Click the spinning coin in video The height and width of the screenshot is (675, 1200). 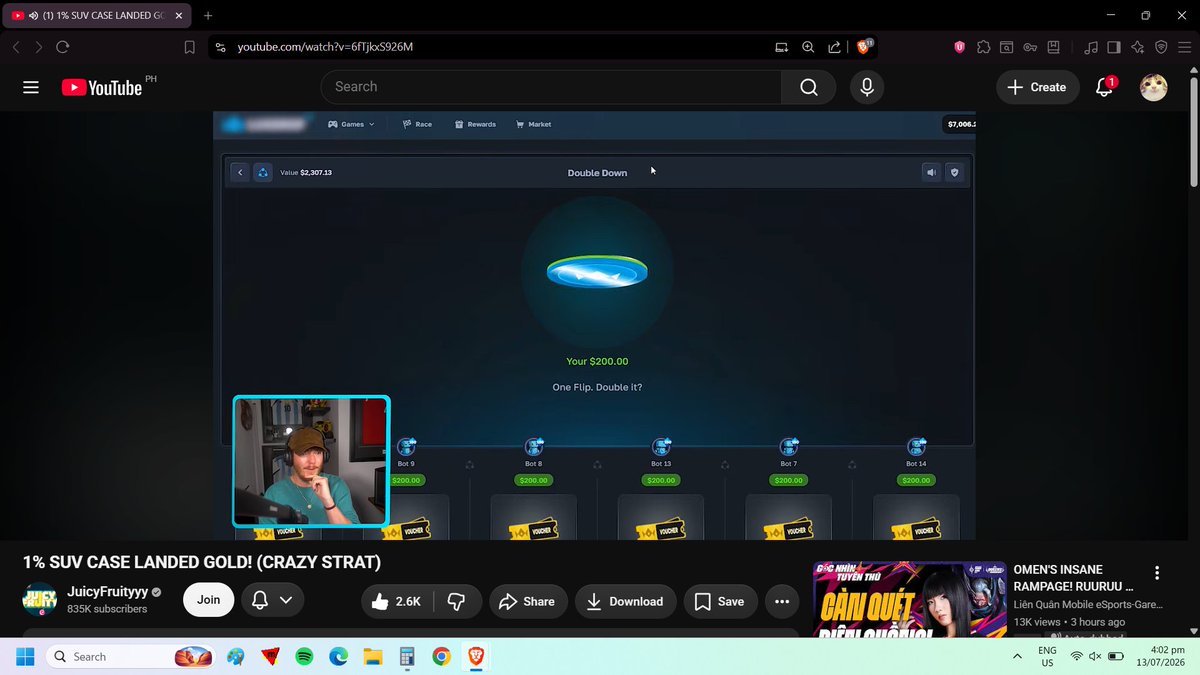pyautogui.click(x=597, y=272)
